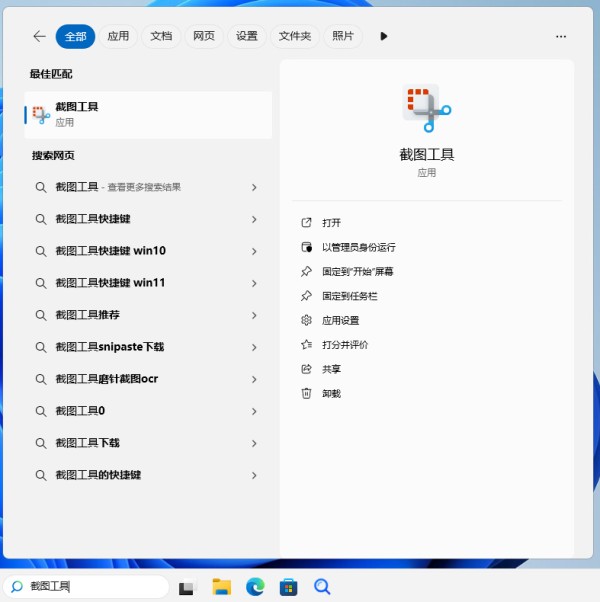600x602 pixels.
Task: Expand the 截图工具推荐 suggestion chevron
Action: (254, 315)
